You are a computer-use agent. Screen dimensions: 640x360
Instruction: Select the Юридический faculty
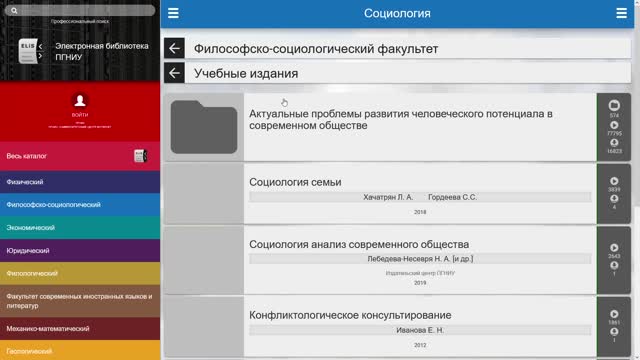coord(80,250)
